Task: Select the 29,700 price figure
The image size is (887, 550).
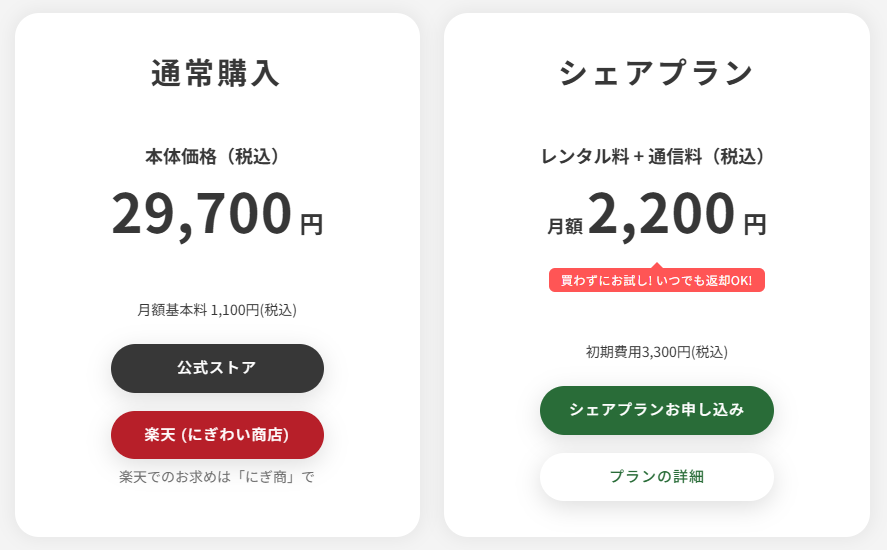Action: click(201, 214)
